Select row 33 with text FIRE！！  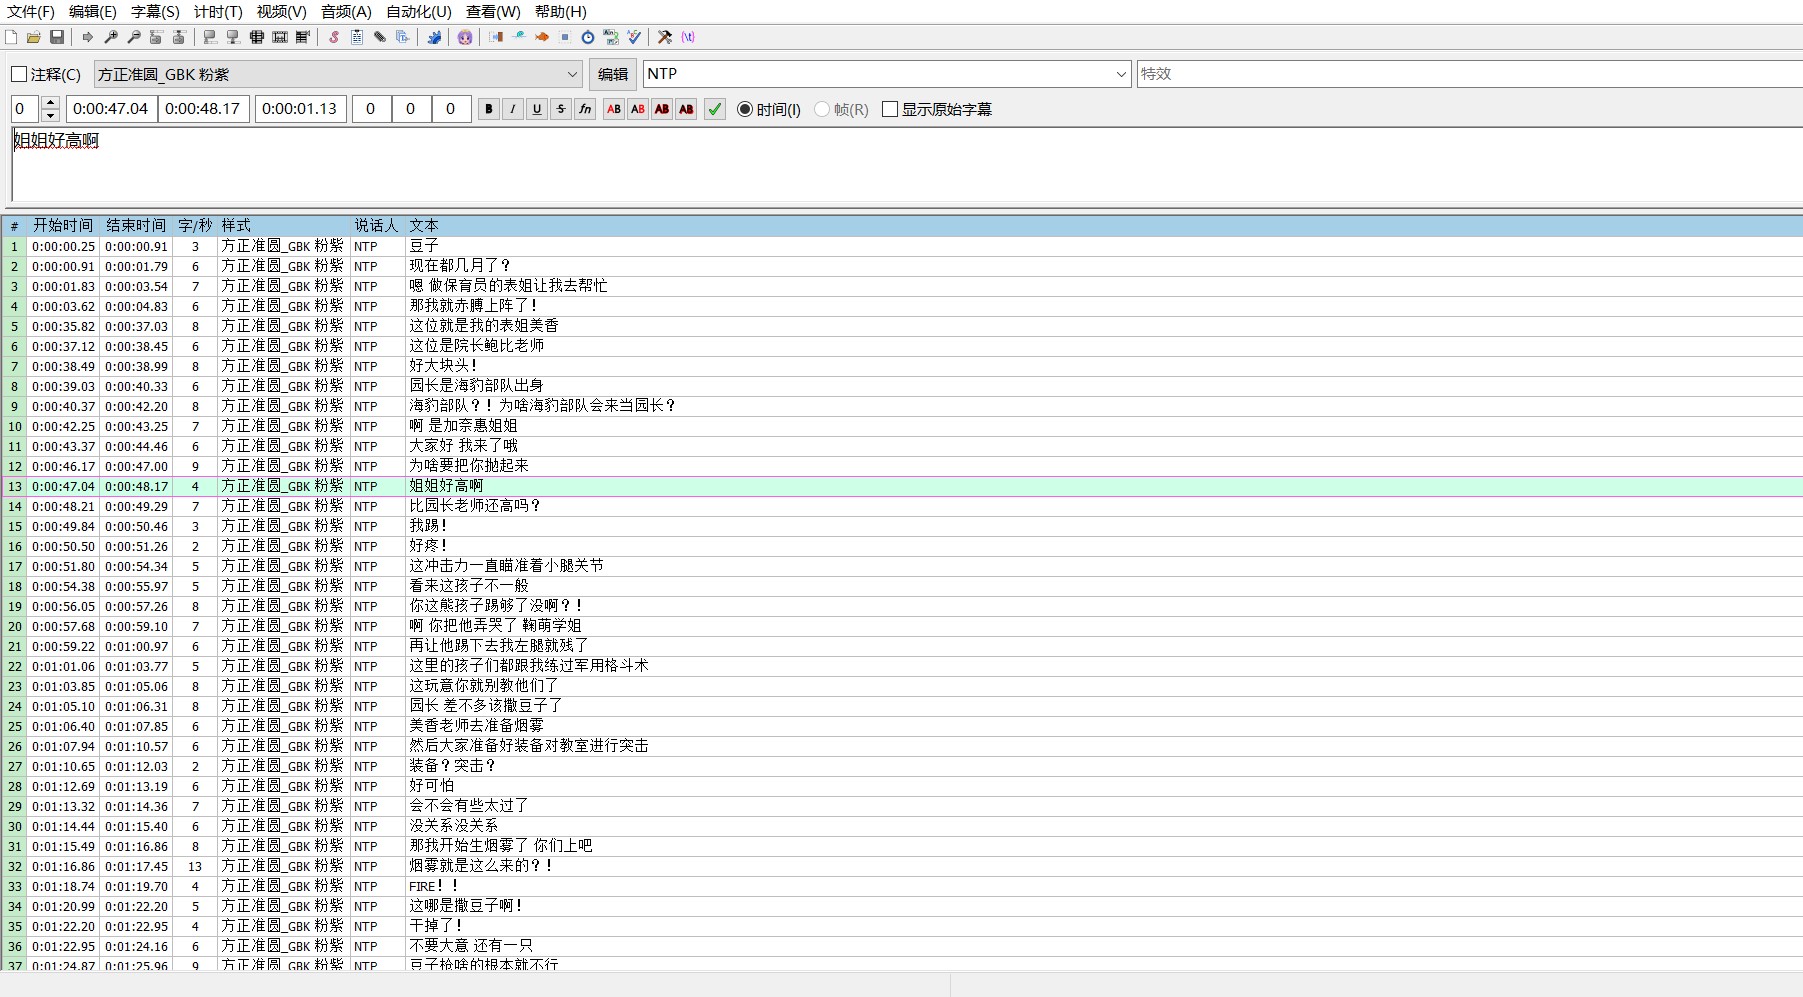point(902,886)
